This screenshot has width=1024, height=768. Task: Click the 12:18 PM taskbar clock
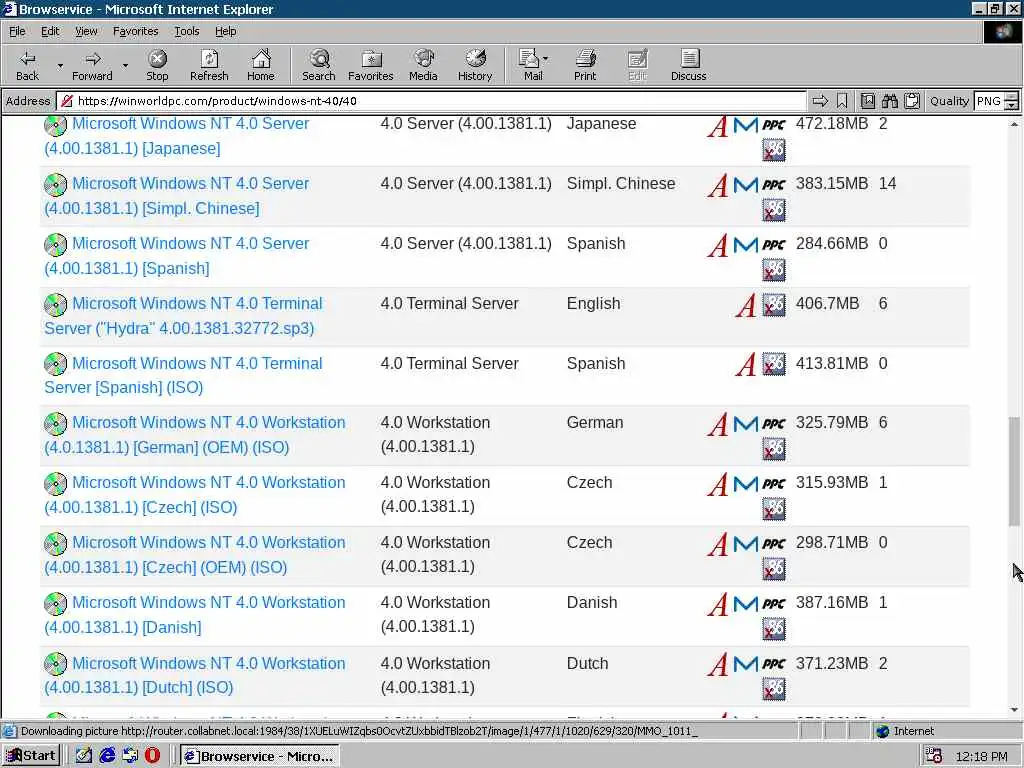click(981, 756)
